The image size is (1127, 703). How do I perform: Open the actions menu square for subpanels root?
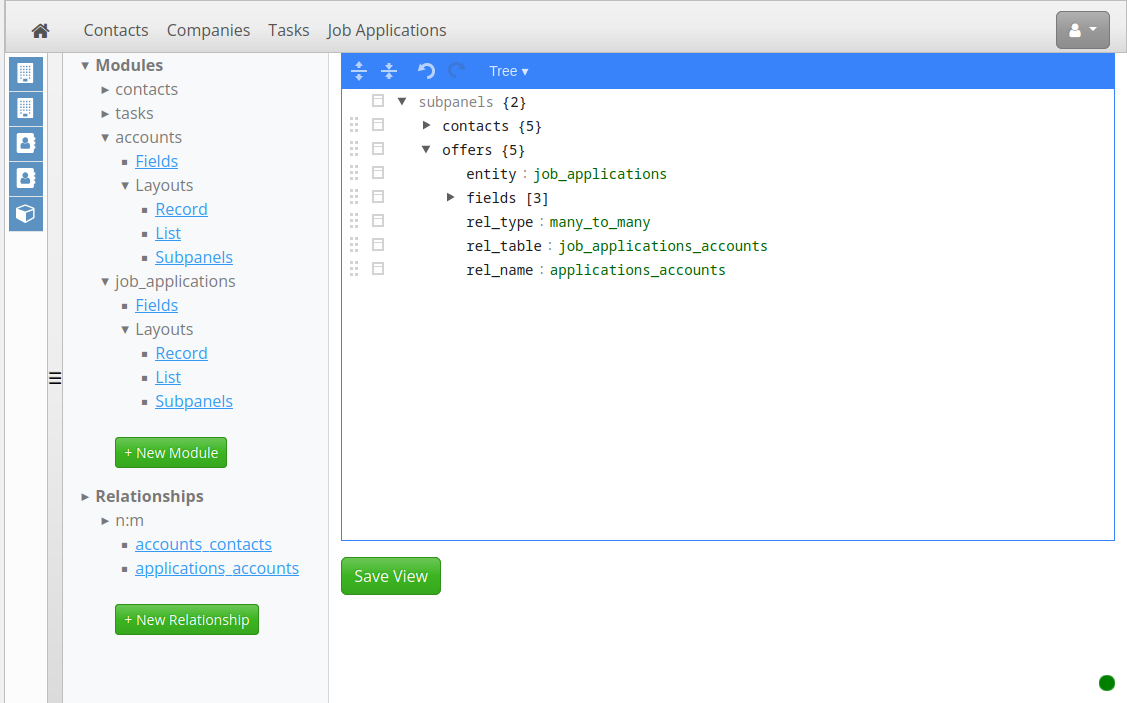(x=378, y=101)
